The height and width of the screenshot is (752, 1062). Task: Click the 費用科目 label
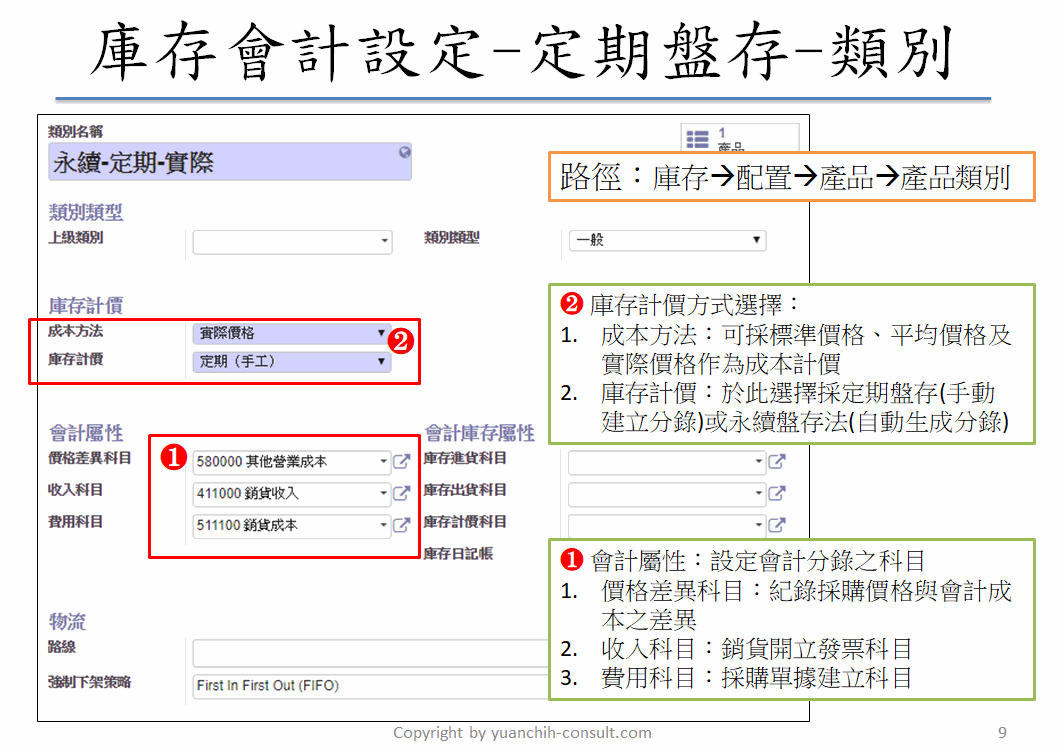tap(75, 522)
